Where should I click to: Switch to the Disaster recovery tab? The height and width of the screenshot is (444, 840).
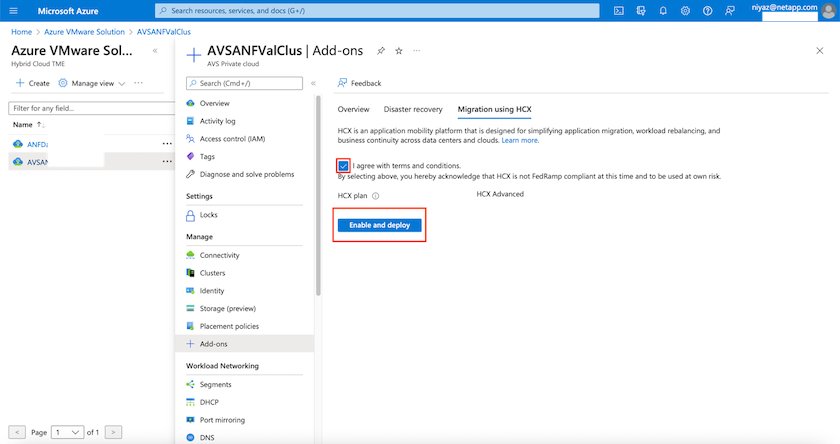[413, 109]
